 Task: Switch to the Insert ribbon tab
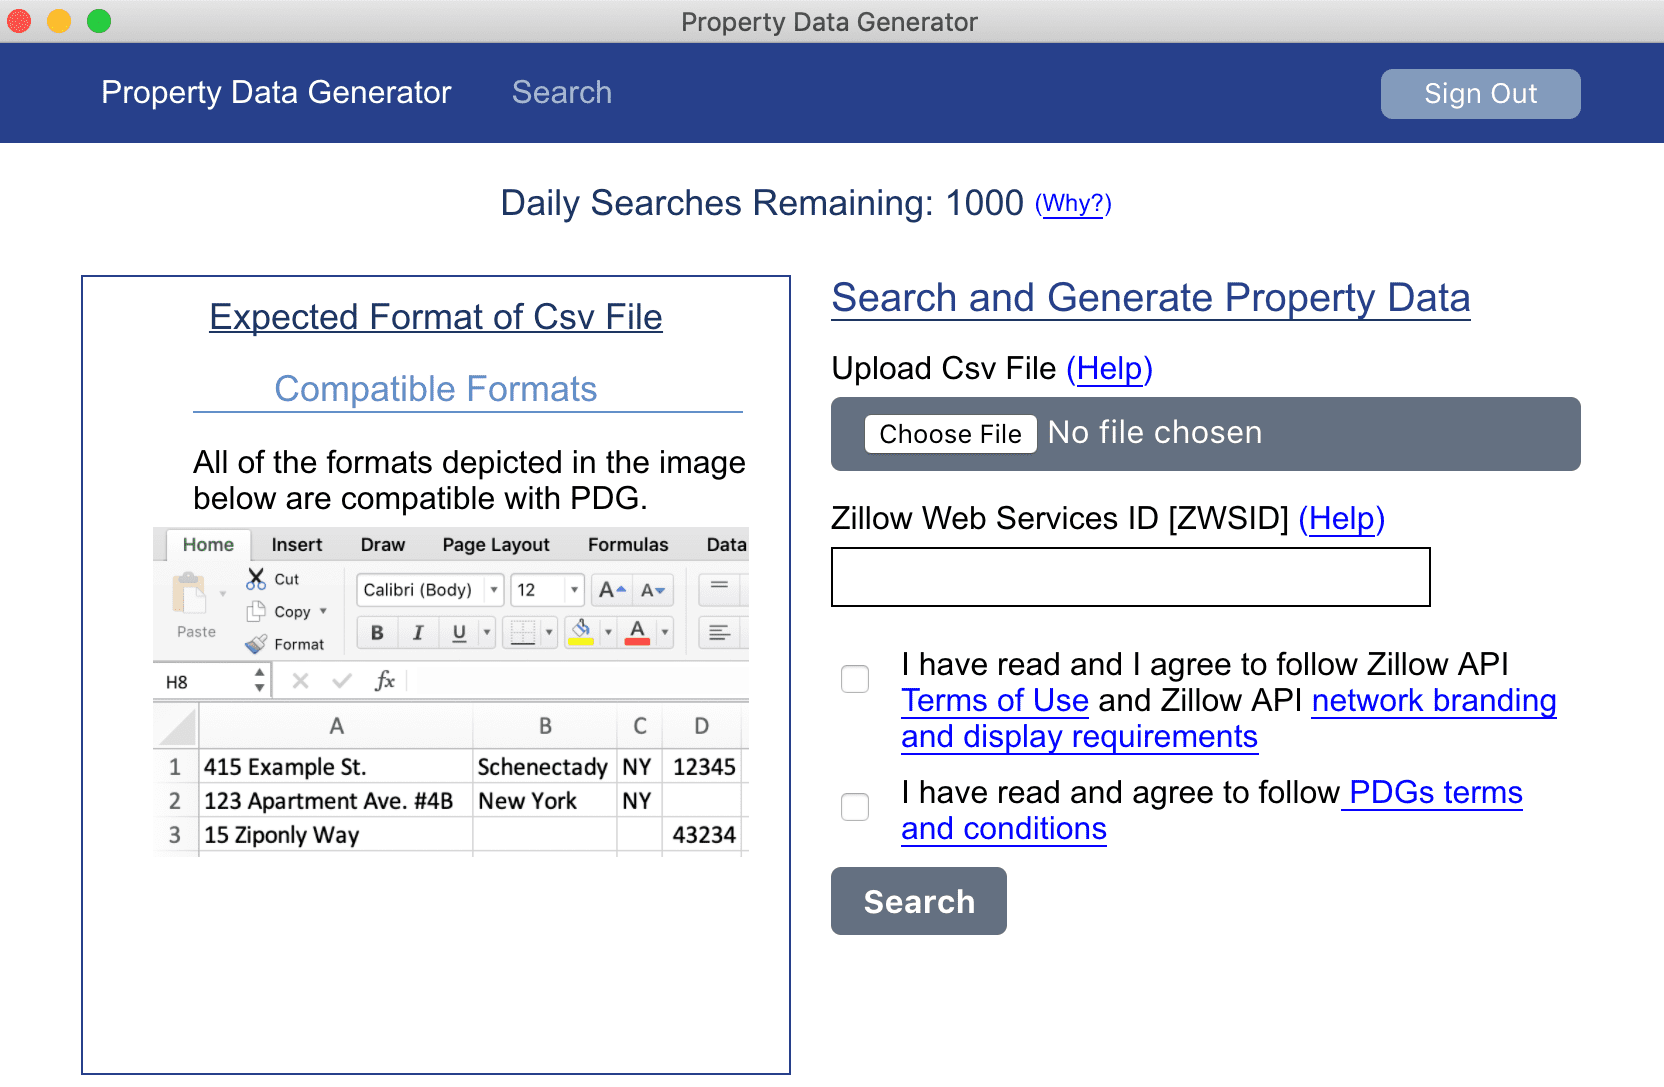coord(296,545)
